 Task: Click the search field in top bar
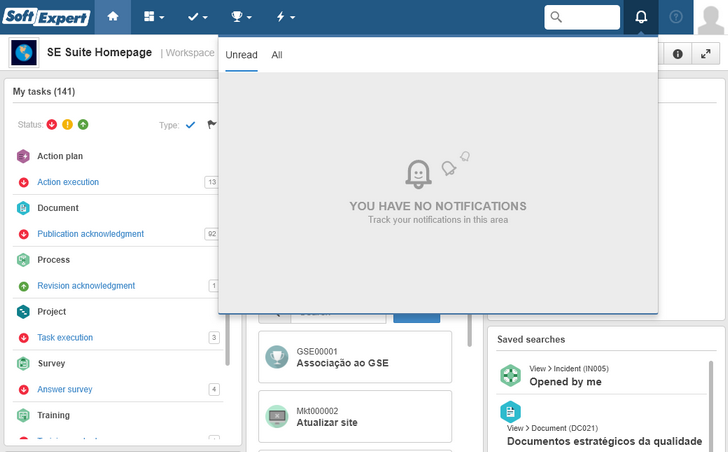tap(582, 17)
